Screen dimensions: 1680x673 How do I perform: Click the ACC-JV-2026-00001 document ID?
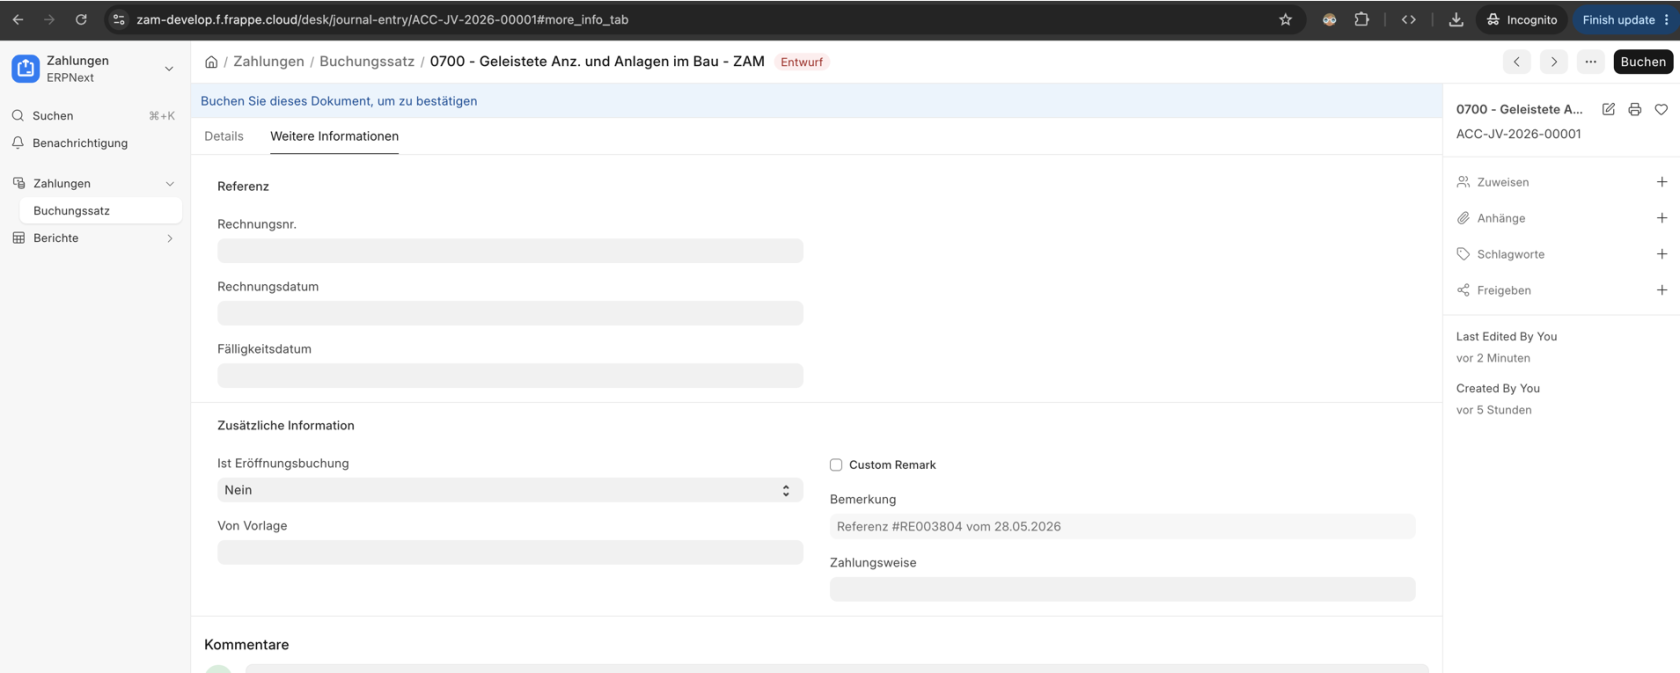tap(1518, 134)
